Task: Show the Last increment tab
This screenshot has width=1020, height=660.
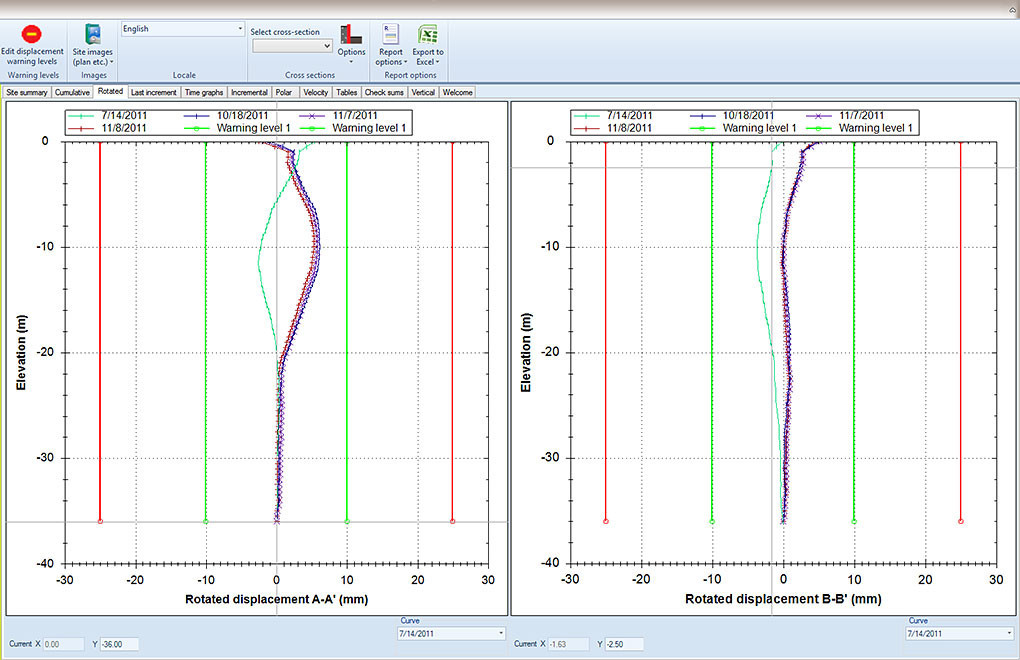Action: pyautogui.click(x=154, y=92)
